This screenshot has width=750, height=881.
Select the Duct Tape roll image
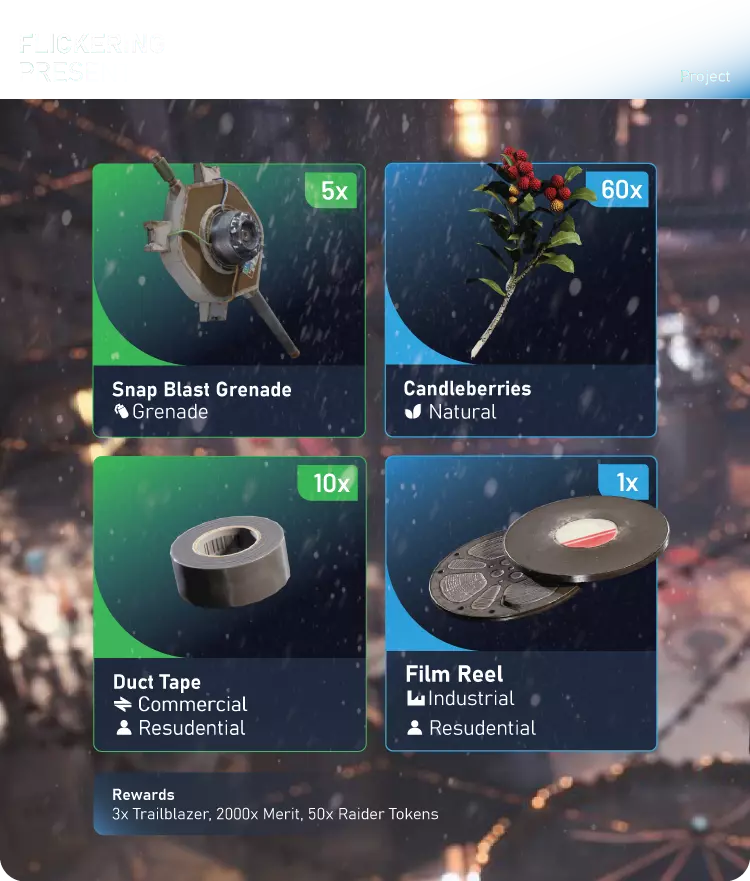[x=230, y=561]
